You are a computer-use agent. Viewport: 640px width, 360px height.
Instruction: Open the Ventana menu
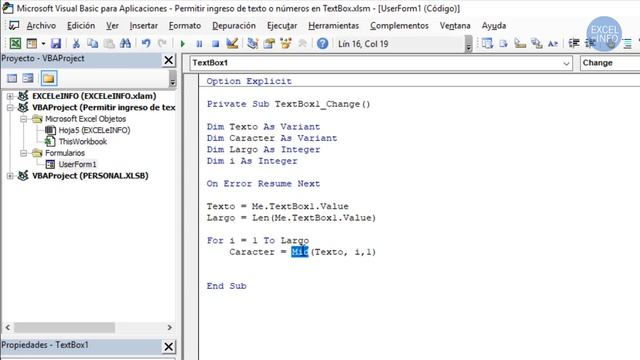[455, 26]
